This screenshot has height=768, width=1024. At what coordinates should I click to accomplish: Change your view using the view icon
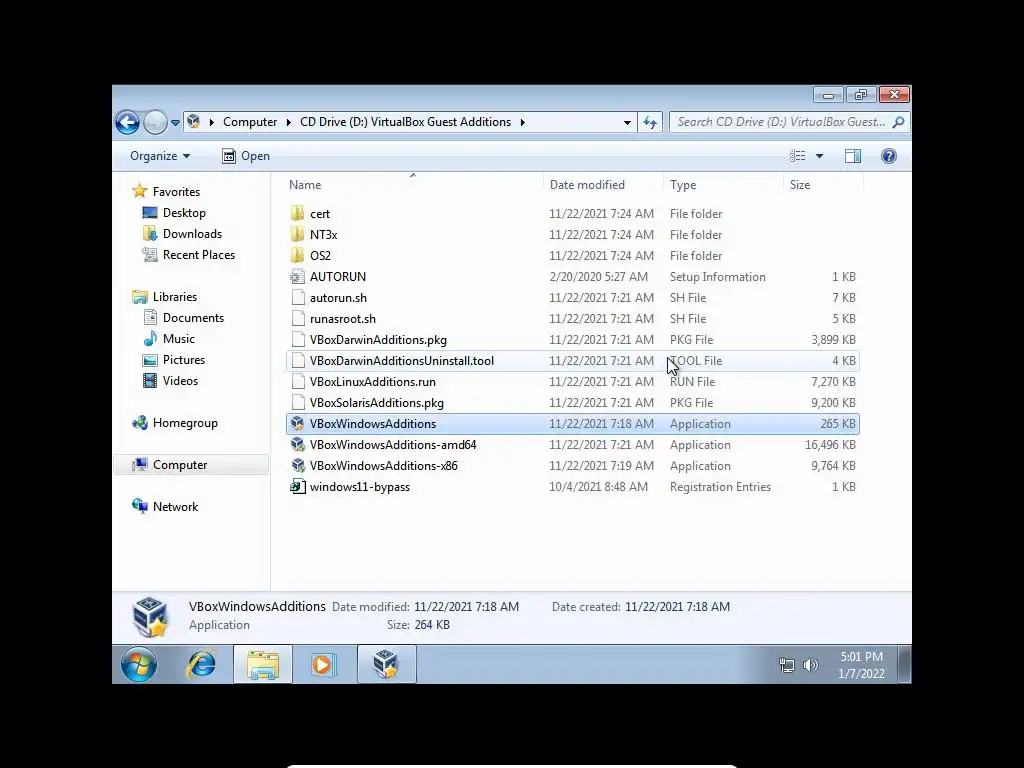click(797, 156)
